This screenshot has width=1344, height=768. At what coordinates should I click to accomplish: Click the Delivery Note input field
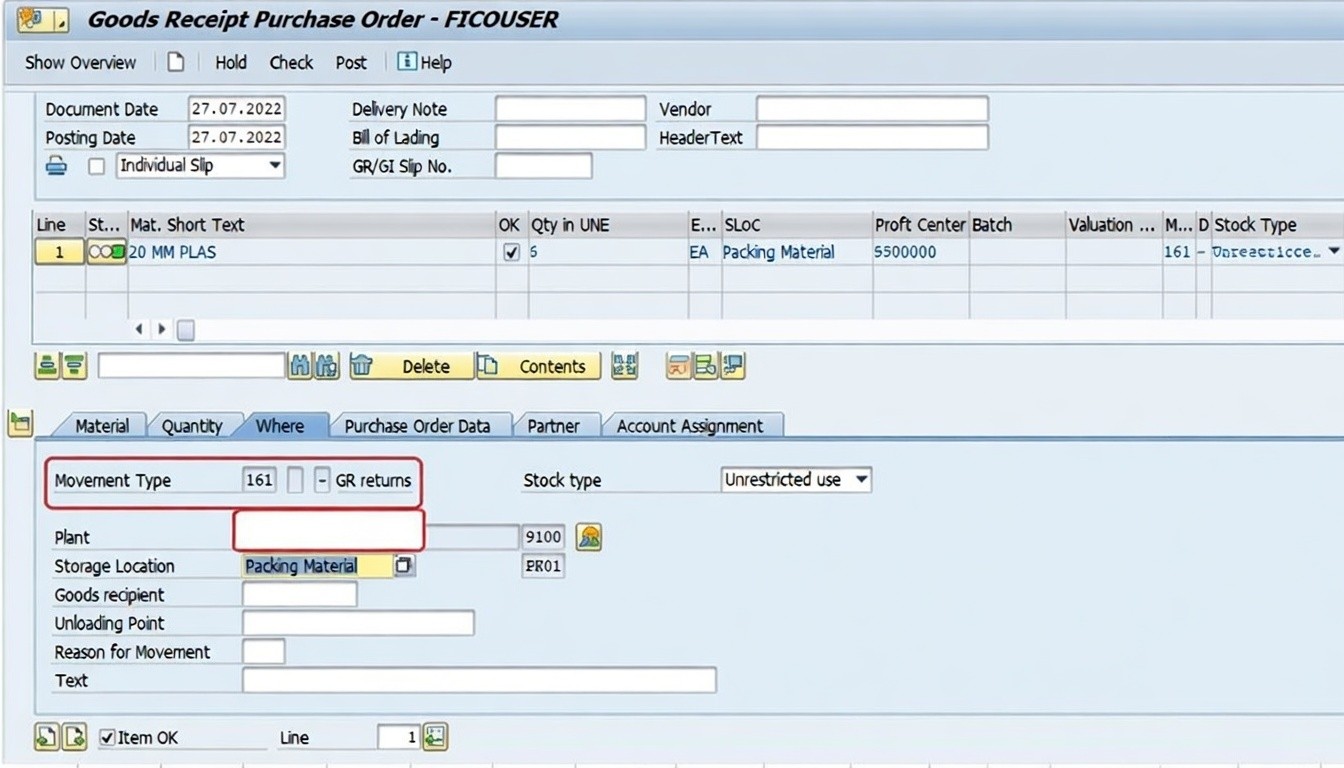pos(570,109)
